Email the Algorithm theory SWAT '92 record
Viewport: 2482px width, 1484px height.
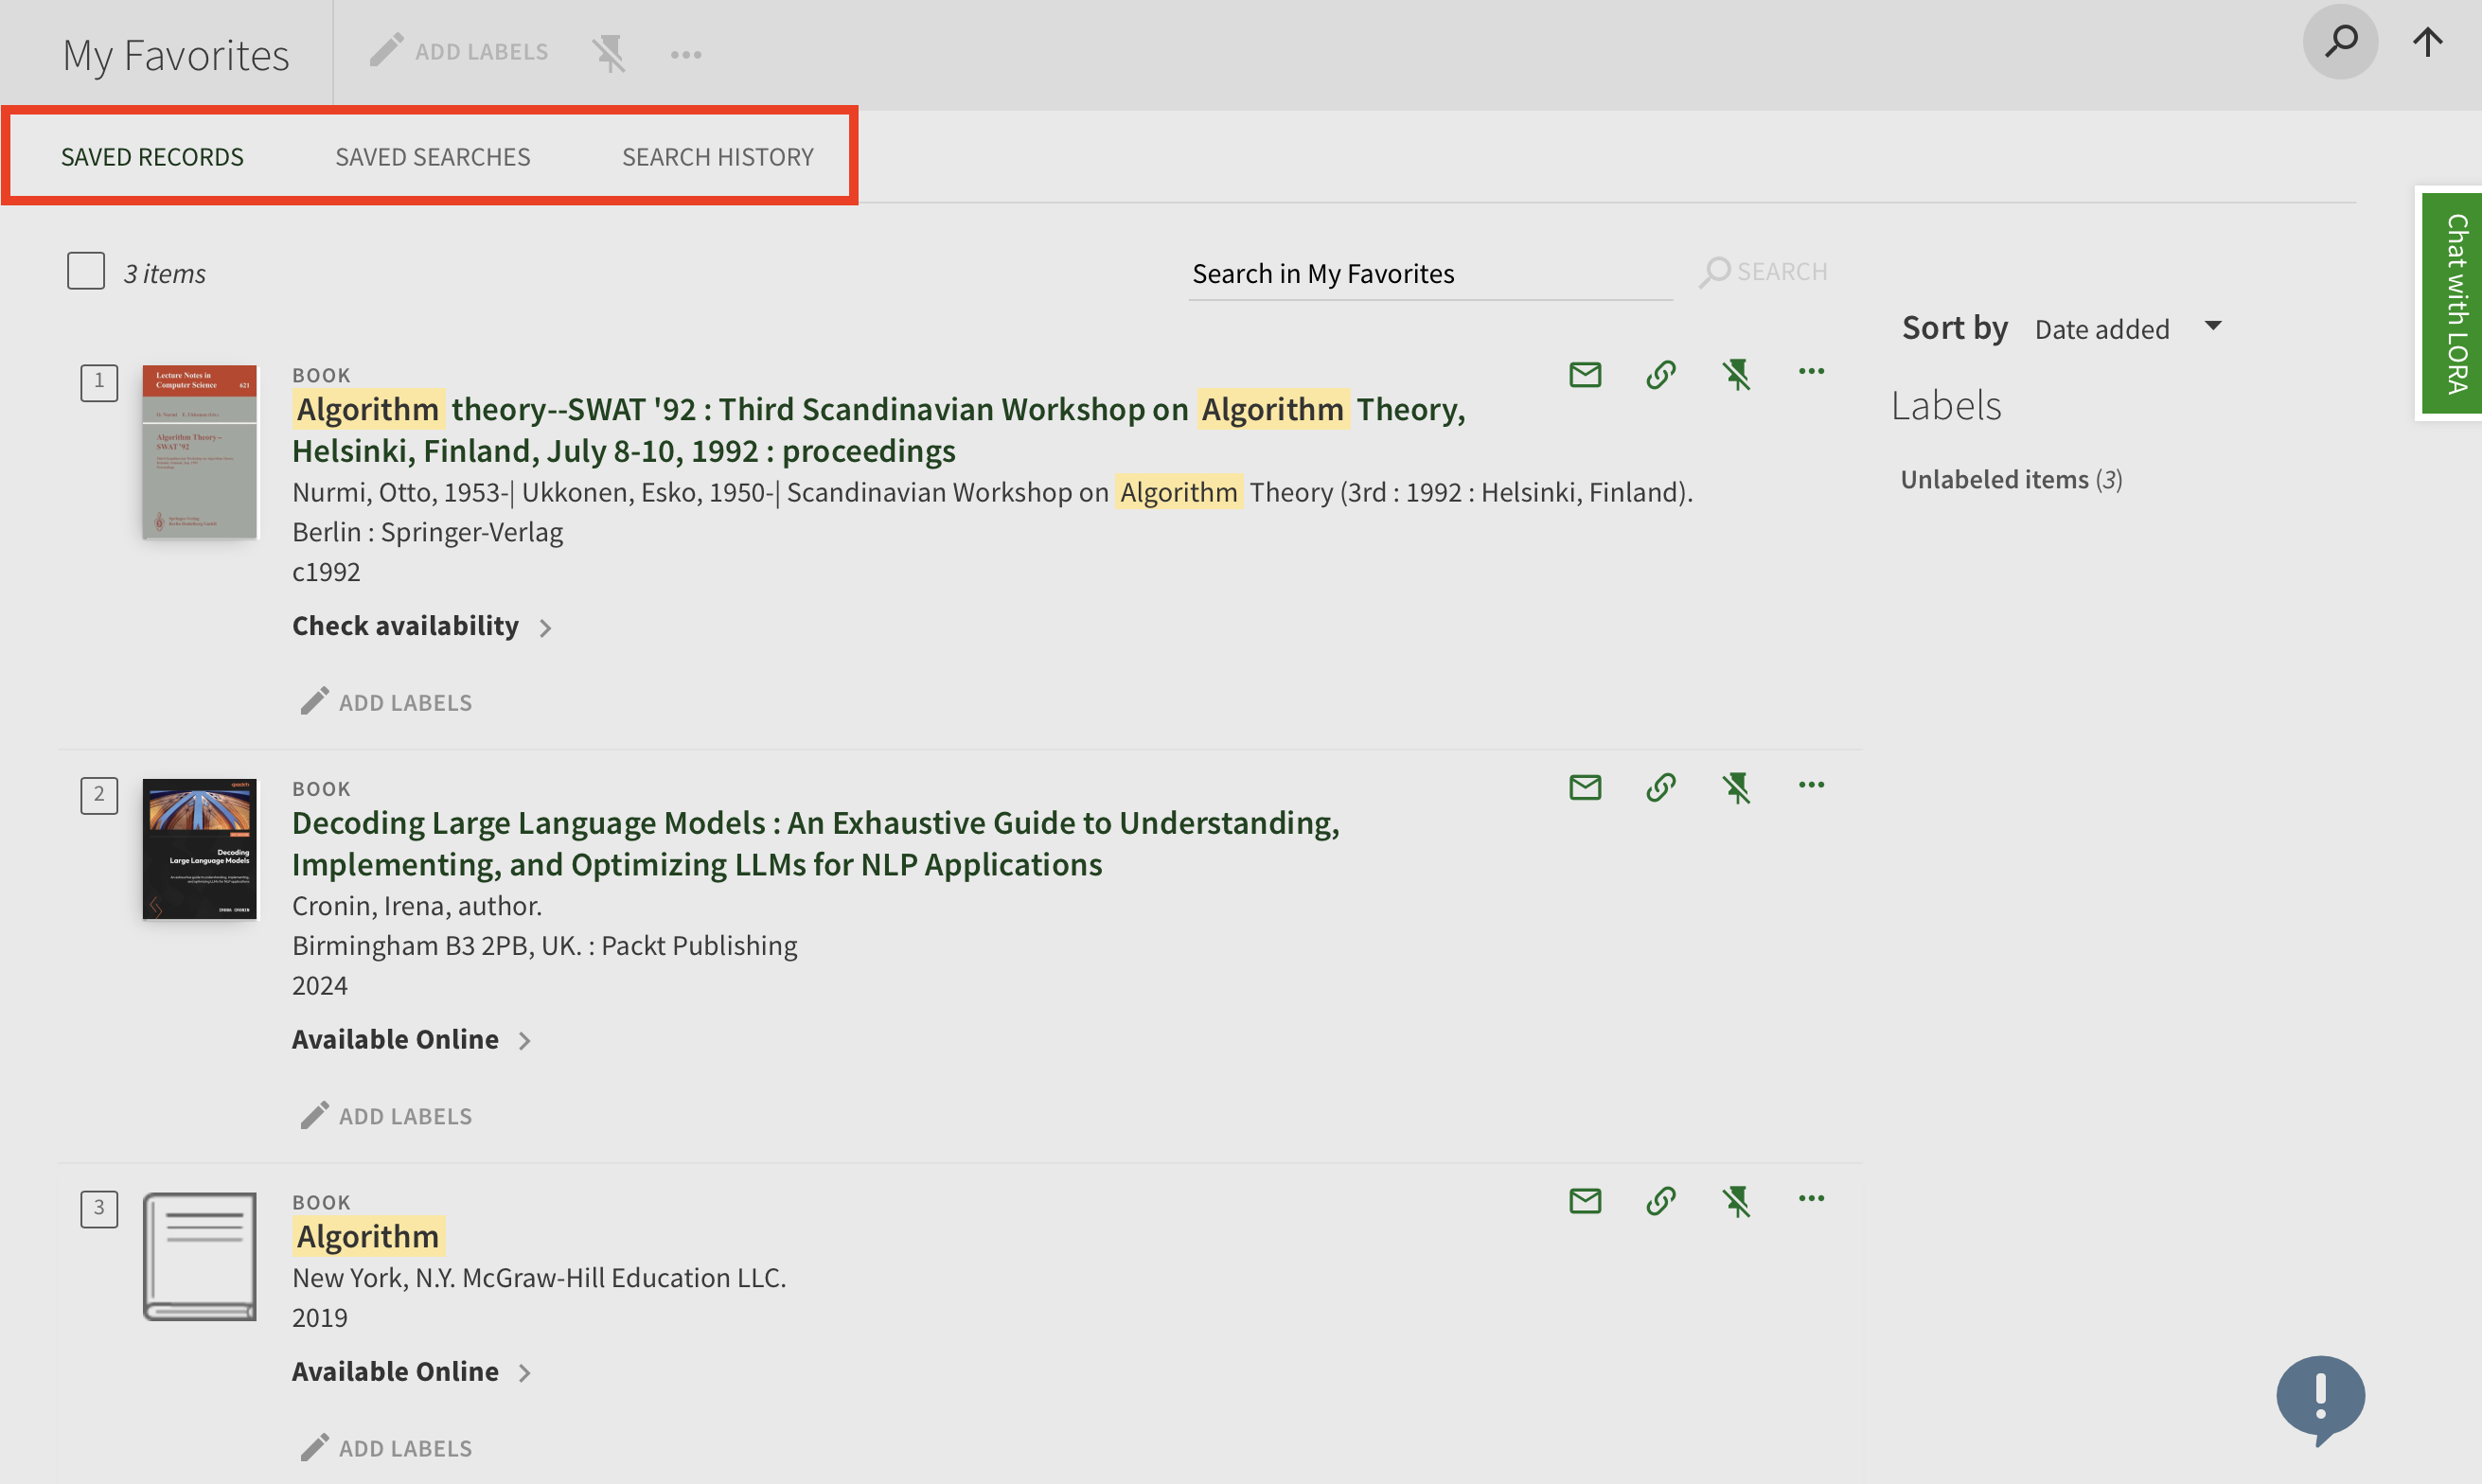point(1585,375)
